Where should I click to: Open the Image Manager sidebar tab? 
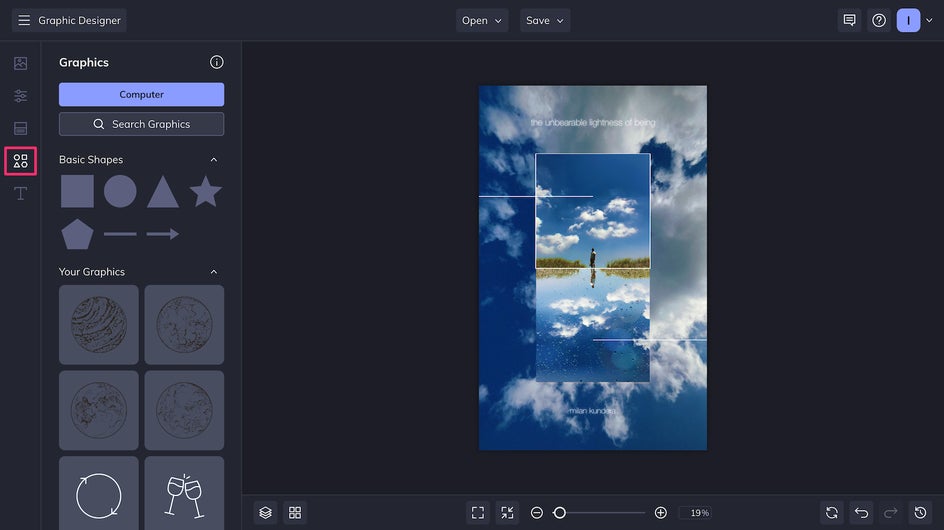20,63
